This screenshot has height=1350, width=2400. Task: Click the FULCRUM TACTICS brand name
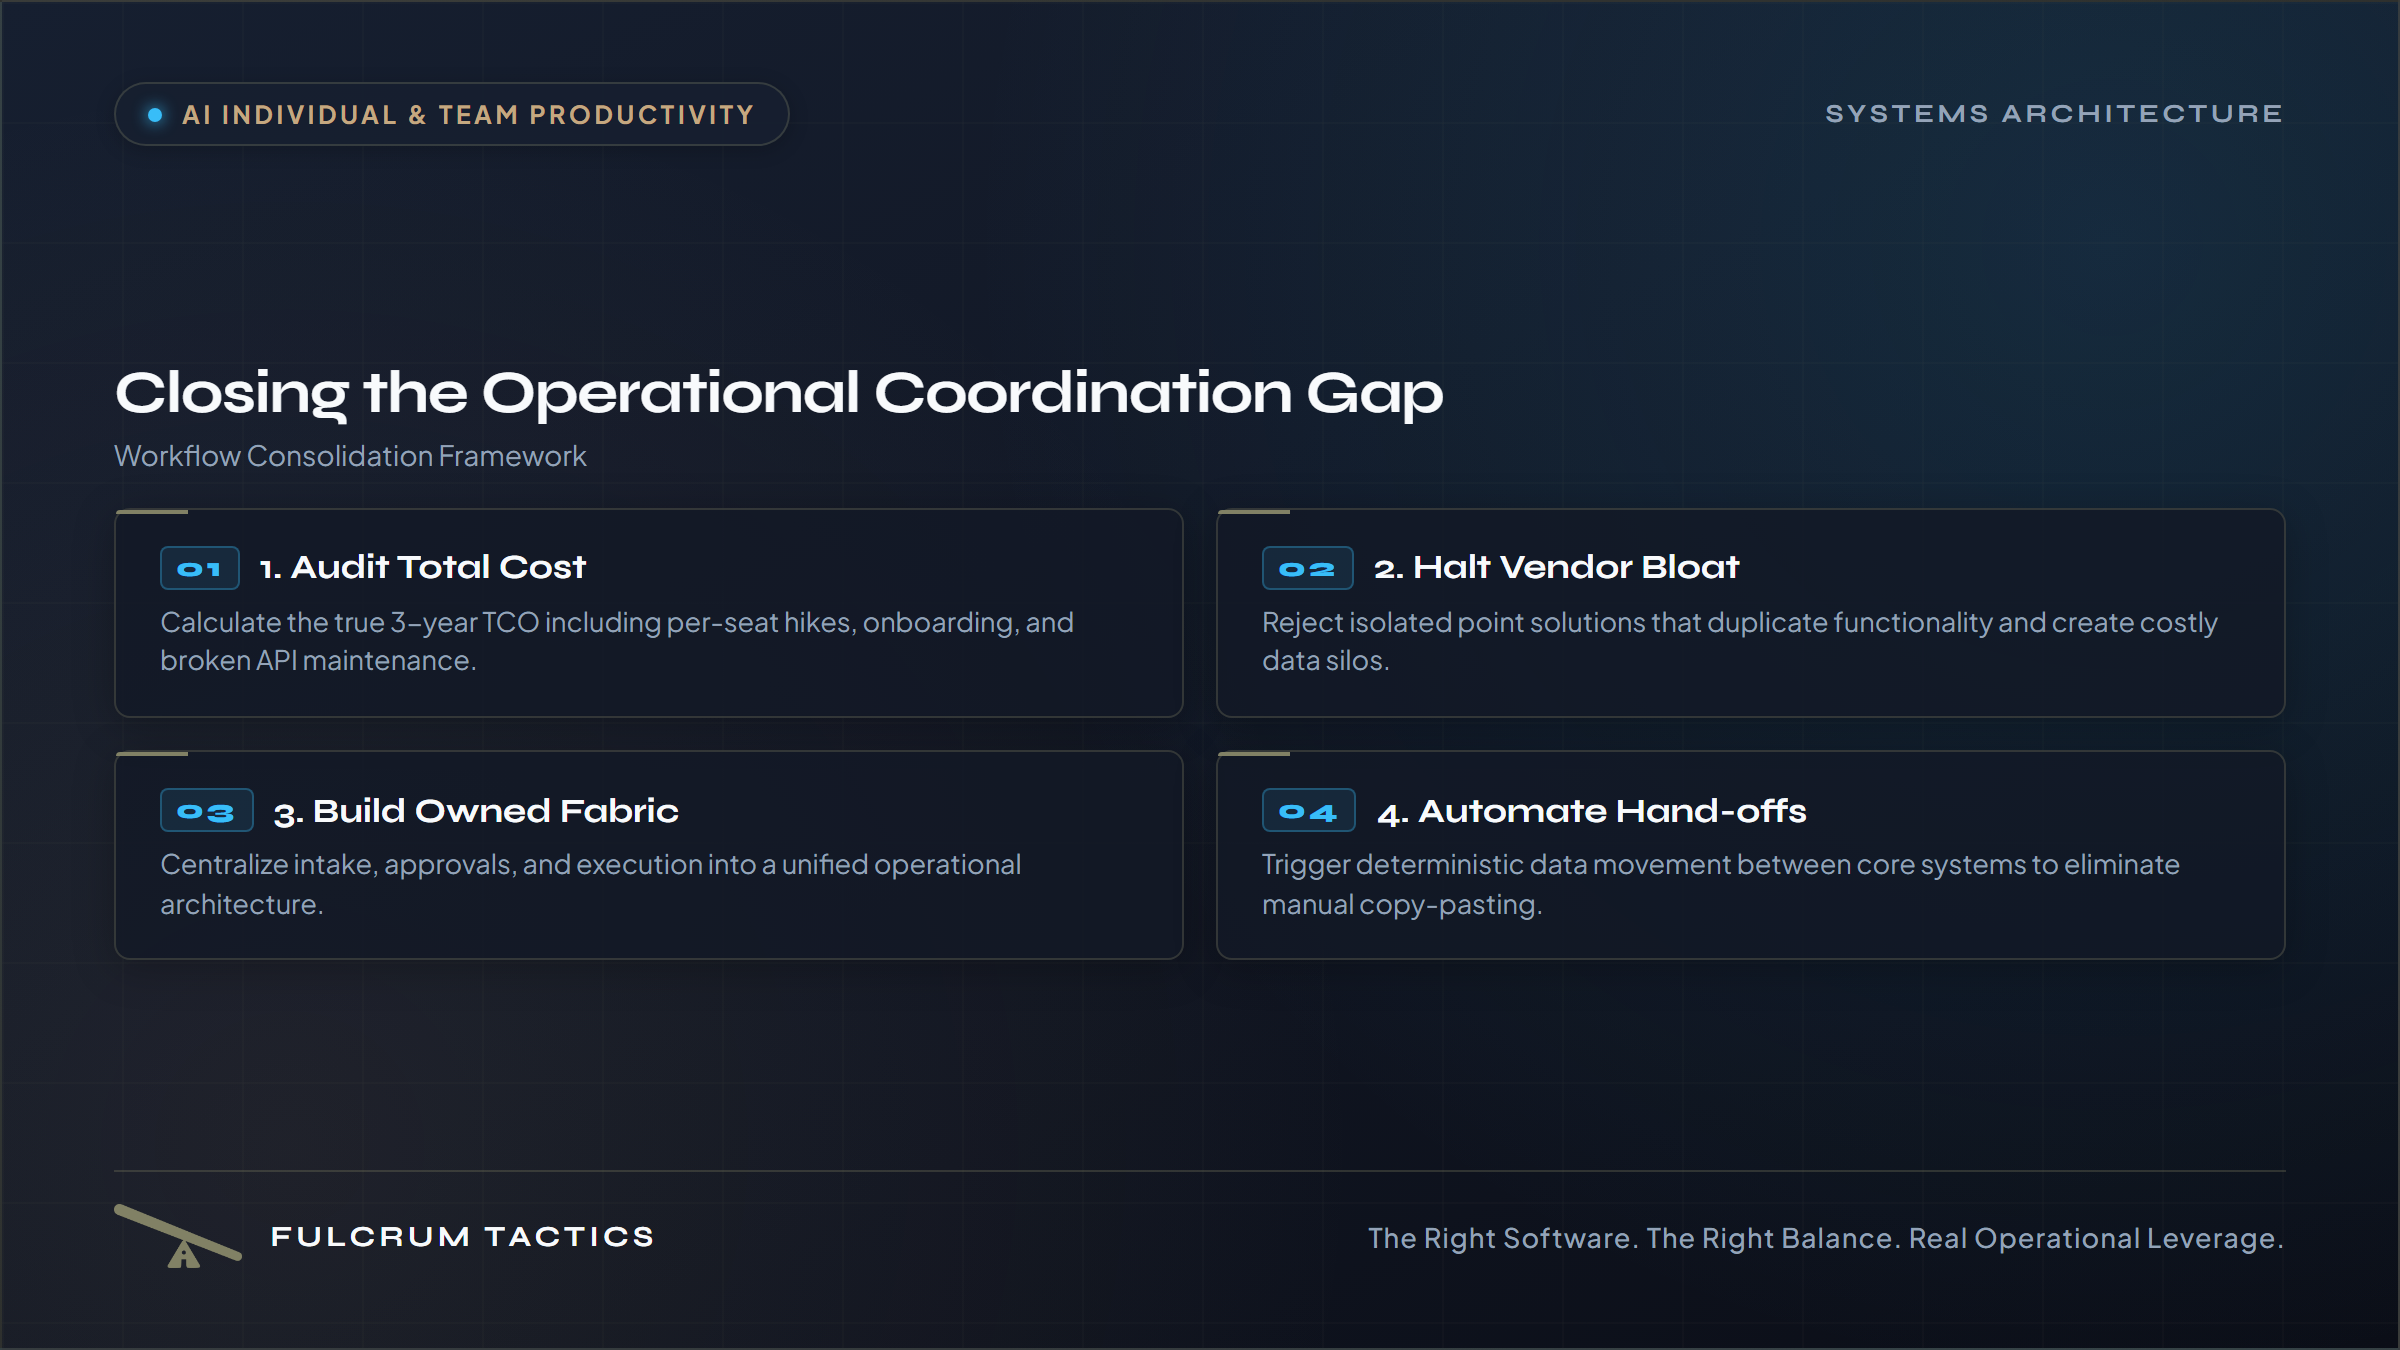pos(462,1237)
